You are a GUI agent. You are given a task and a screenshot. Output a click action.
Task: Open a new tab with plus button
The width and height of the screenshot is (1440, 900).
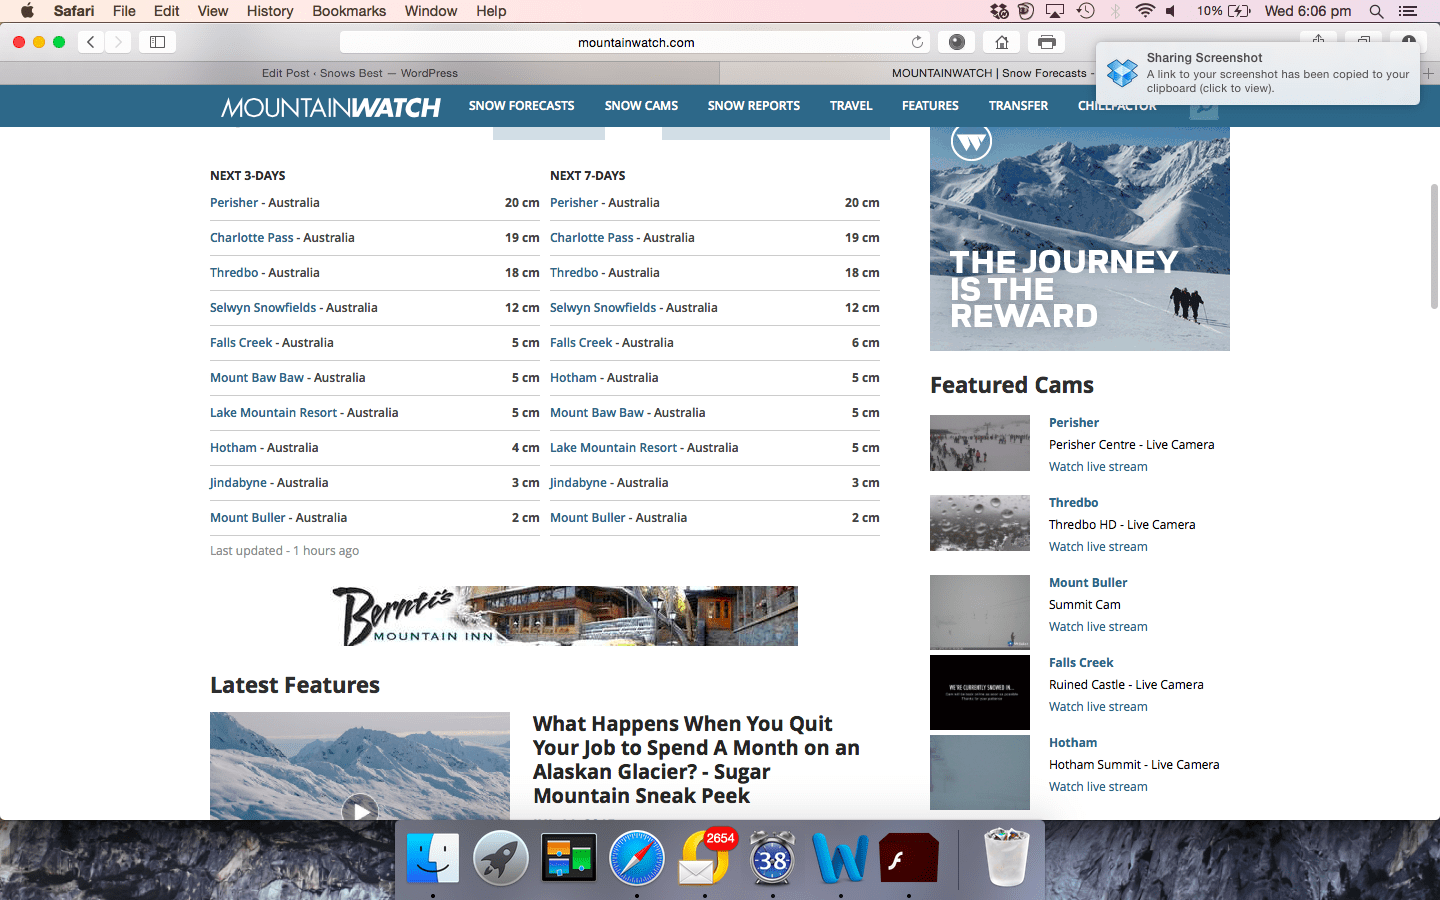[1428, 73]
